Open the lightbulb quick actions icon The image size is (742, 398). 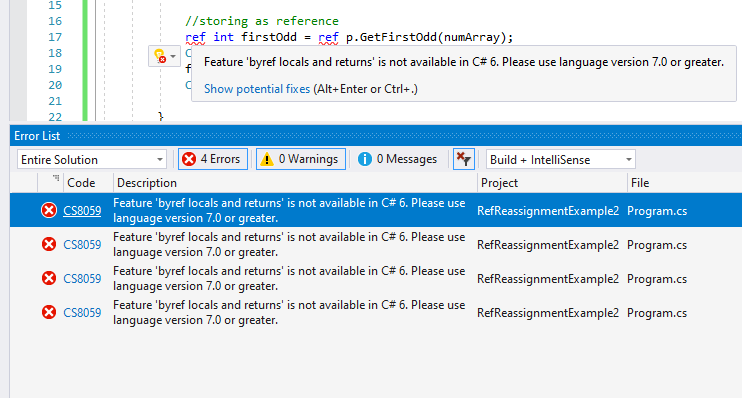[x=160, y=56]
